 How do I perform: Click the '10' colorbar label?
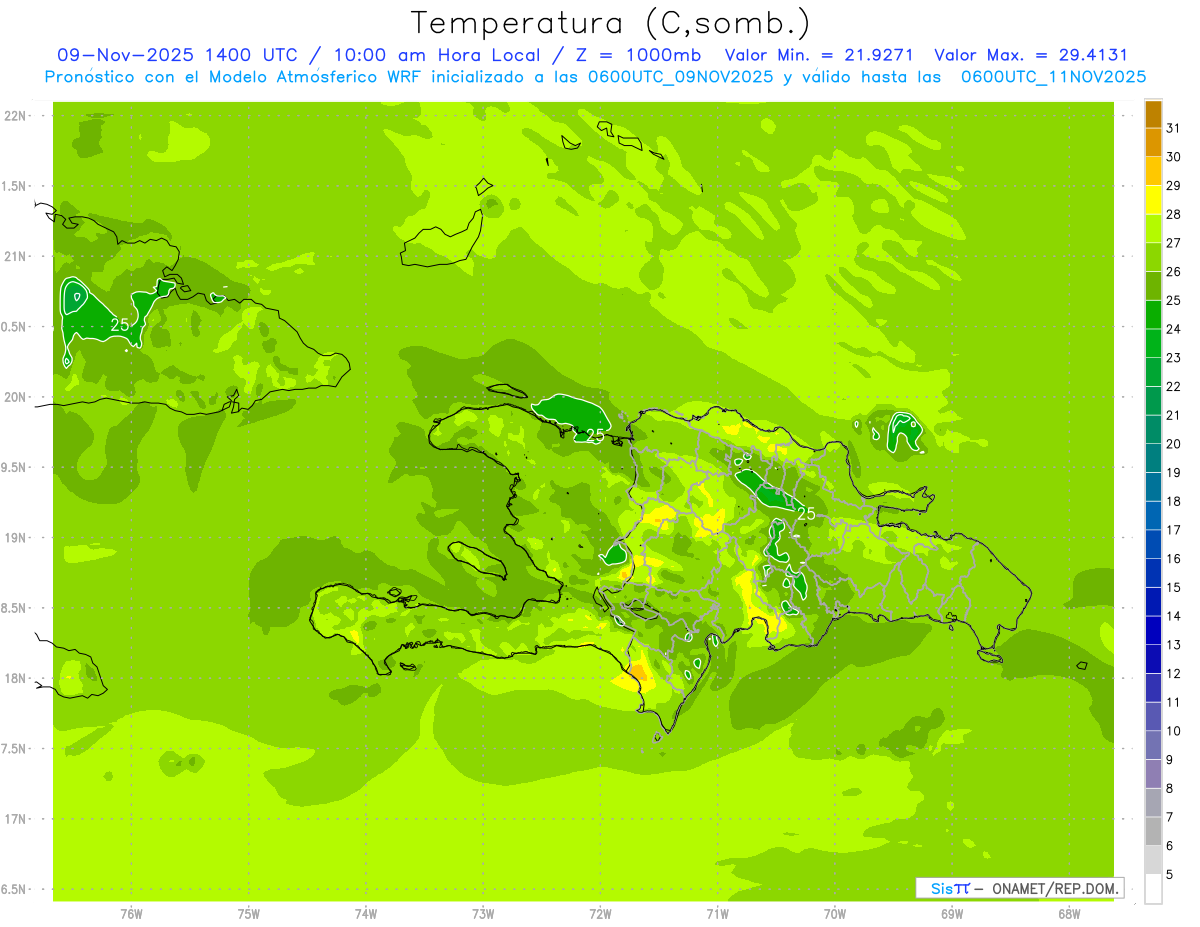[x=1174, y=731]
